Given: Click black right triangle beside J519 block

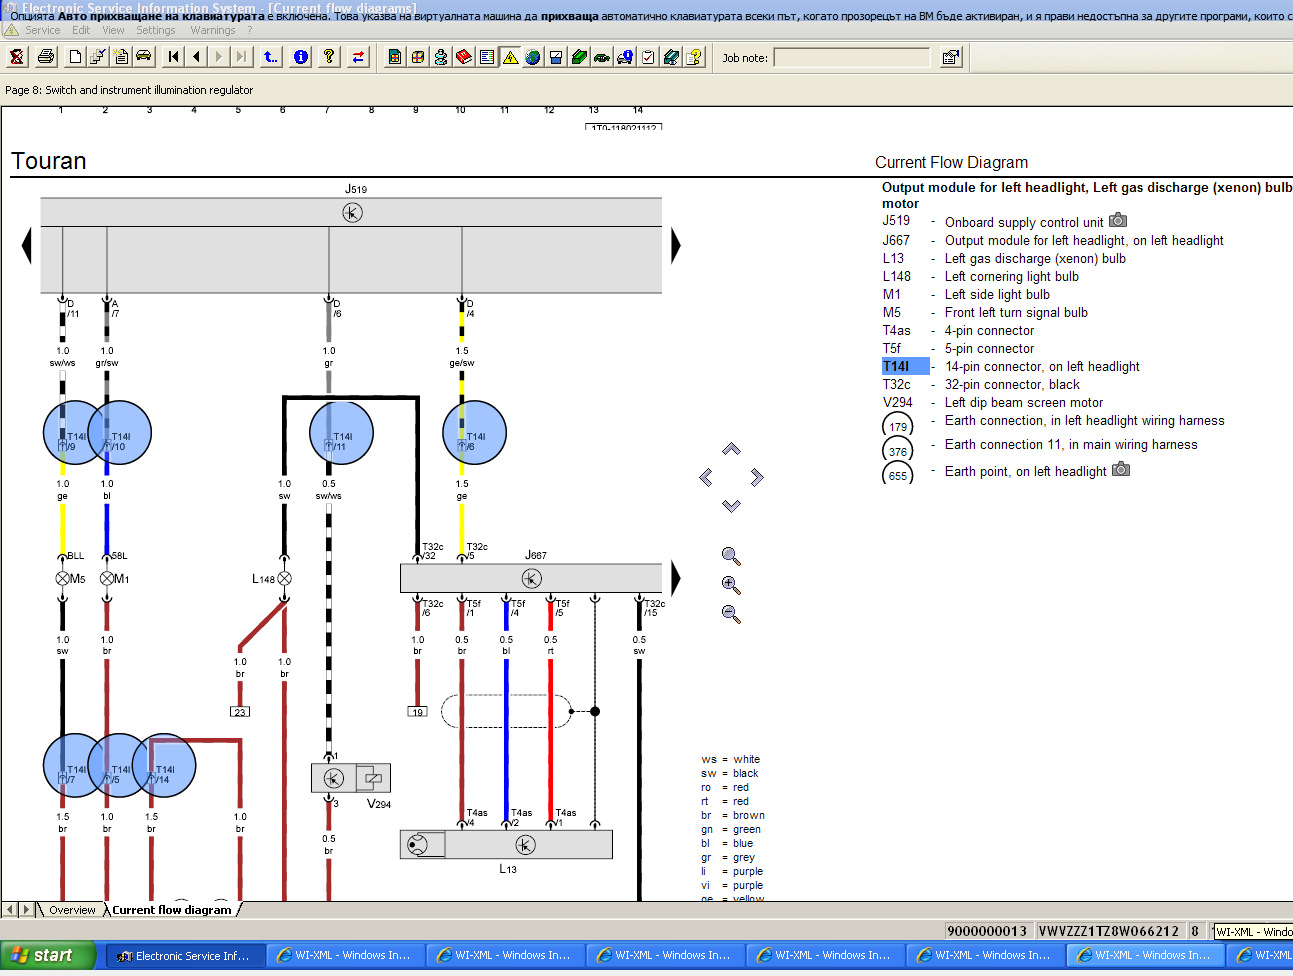Looking at the screenshot, I should [676, 246].
